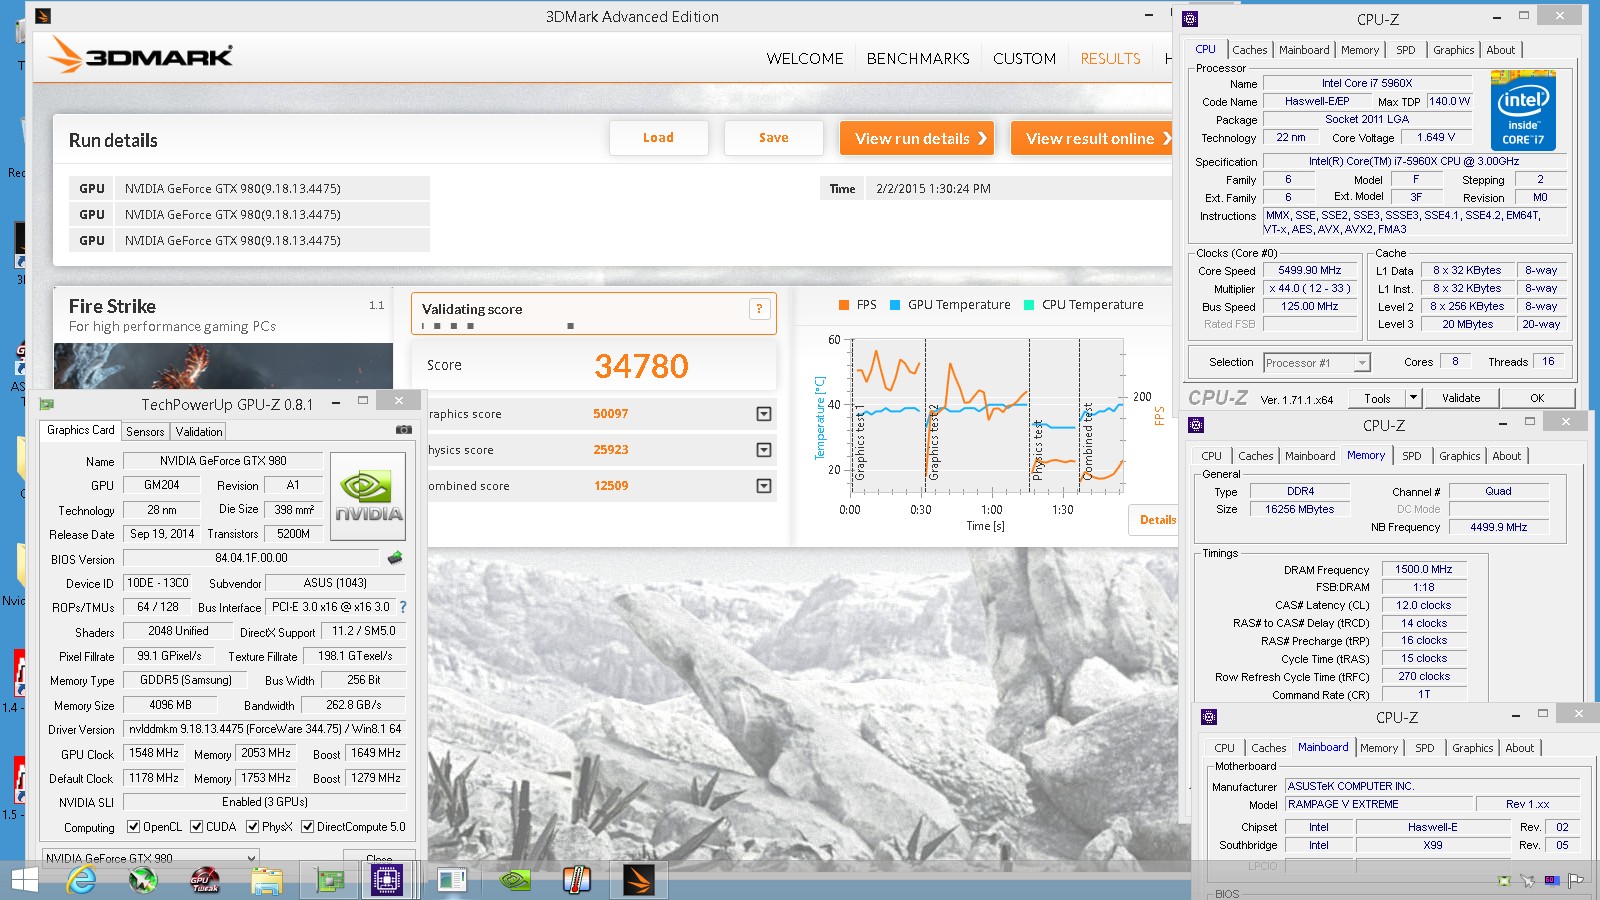This screenshot has height=900, width=1600.
Task: Switch to 3DMark from the taskbar
Action: tap(638, 880)
